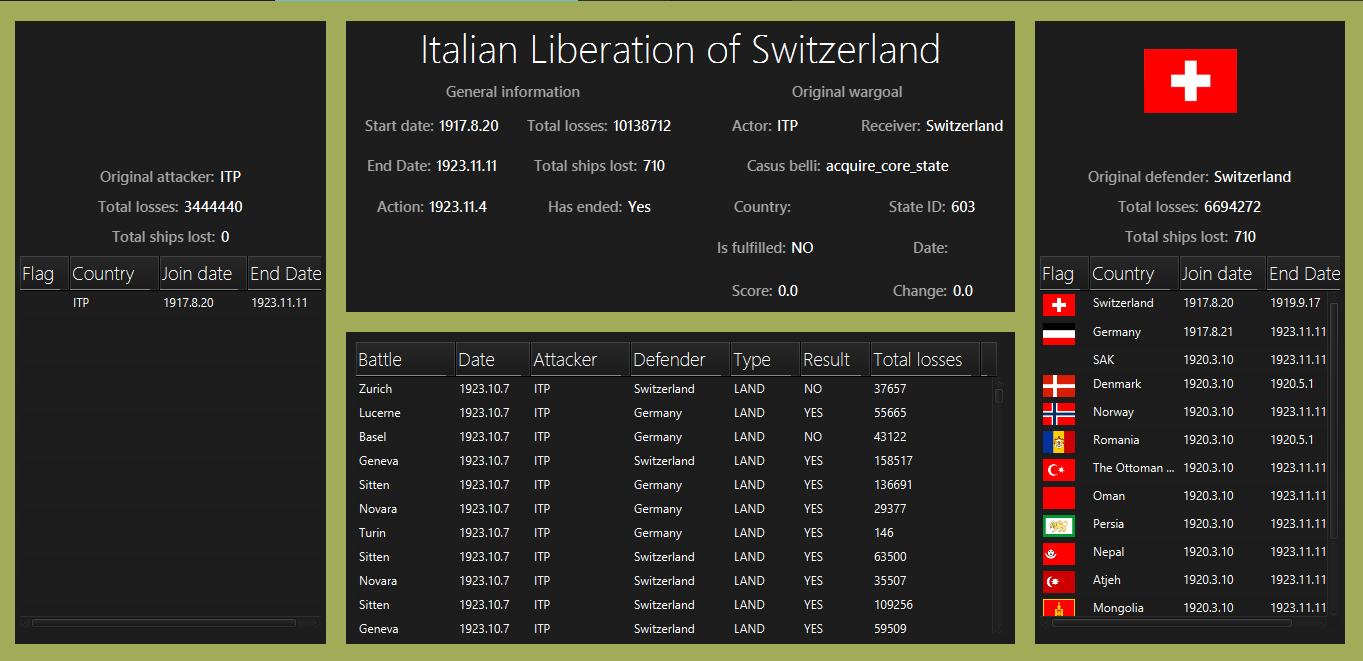
Task: Sort battles by Type column header
Action: point(765,359)
